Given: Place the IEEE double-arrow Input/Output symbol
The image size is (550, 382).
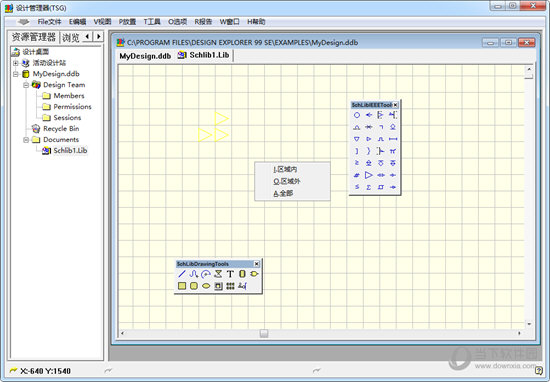Looking at the screenshot, I should pos(381,175).
